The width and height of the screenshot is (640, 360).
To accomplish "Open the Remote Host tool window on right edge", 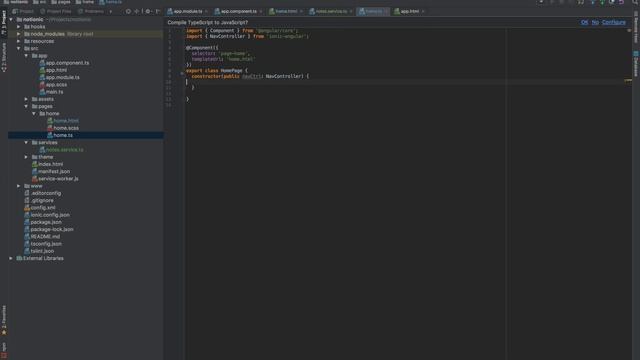I will click(636, 27).
